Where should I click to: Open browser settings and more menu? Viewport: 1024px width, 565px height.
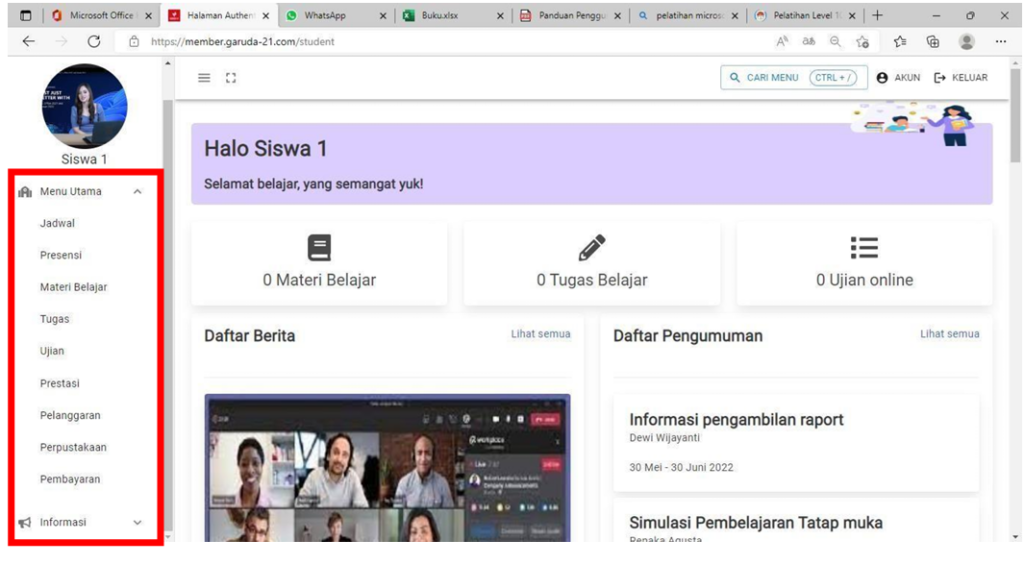(x=1000, y=41)
